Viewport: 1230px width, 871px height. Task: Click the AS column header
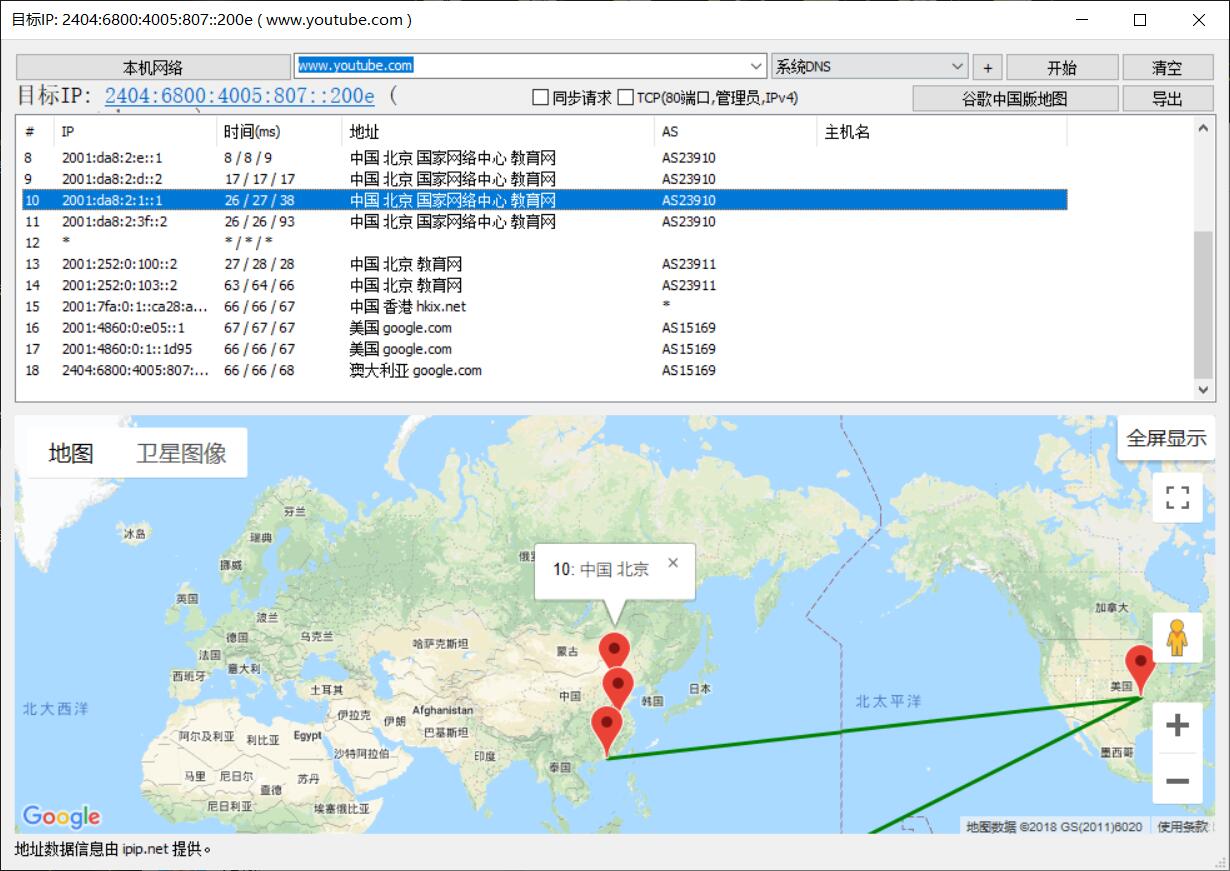click(x=736, y=132)
